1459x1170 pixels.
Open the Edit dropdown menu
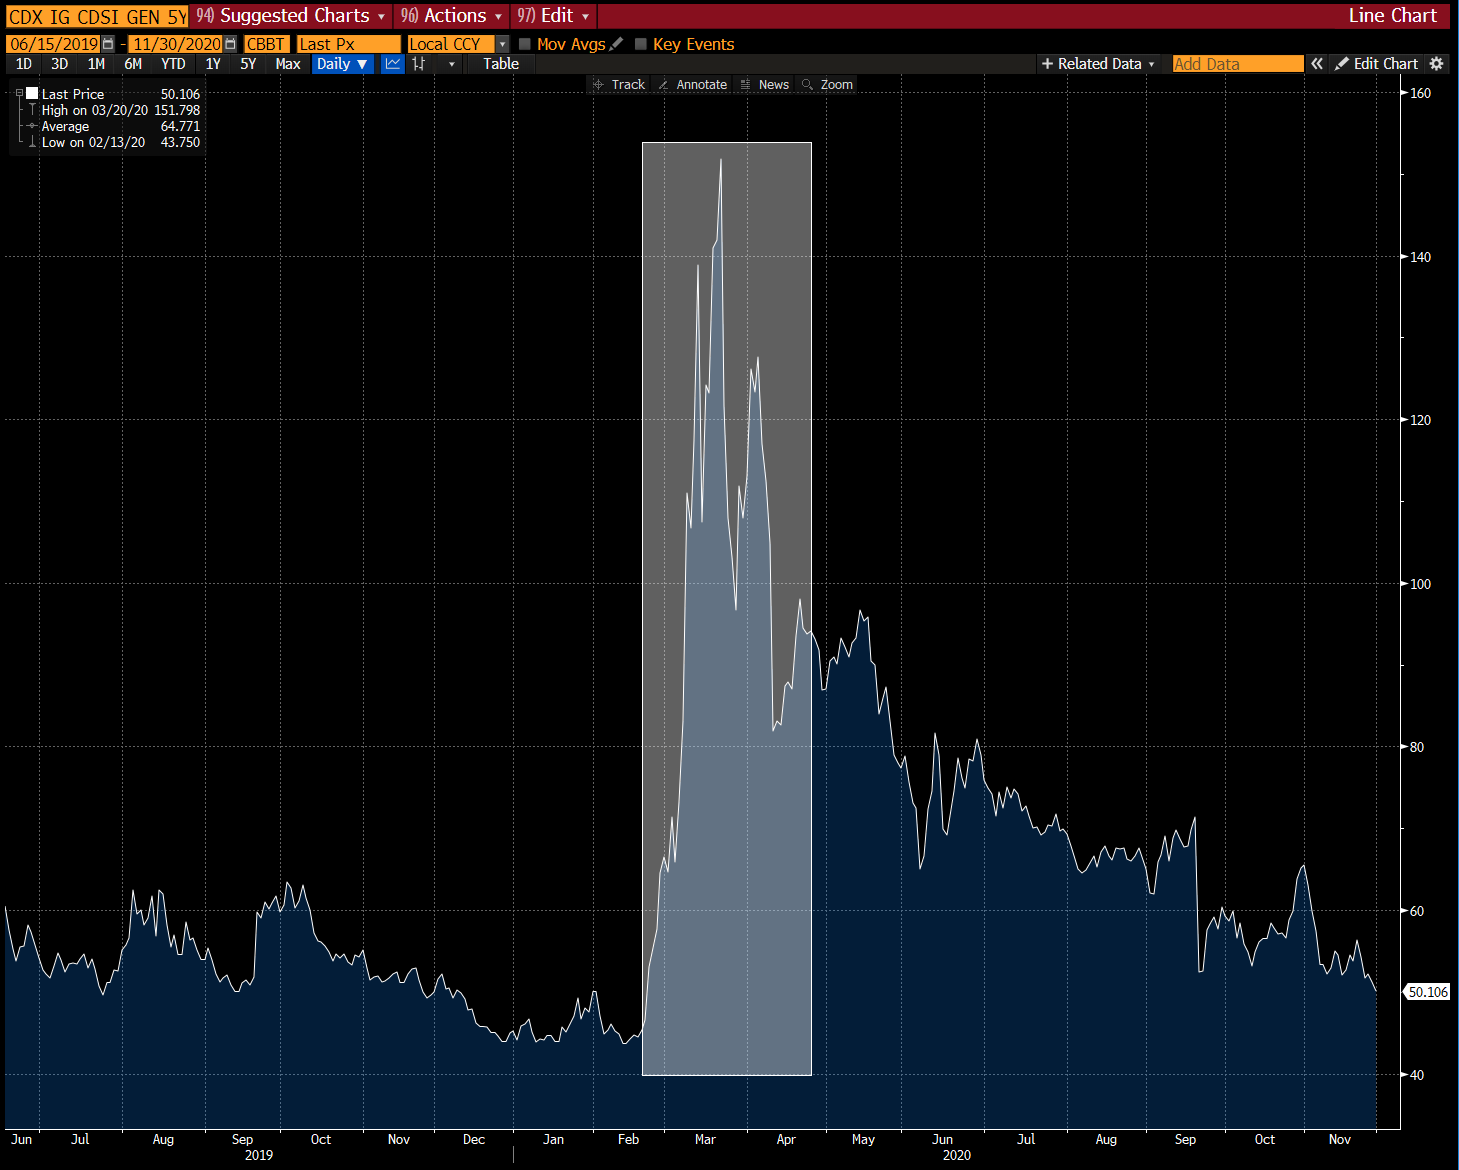[553, 16]
